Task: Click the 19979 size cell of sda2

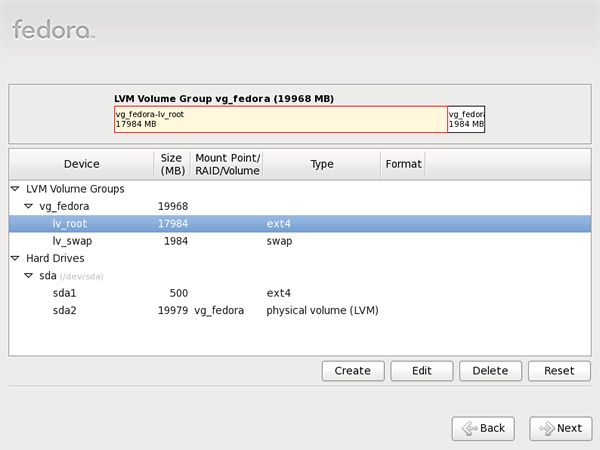Action: [173, 310]
